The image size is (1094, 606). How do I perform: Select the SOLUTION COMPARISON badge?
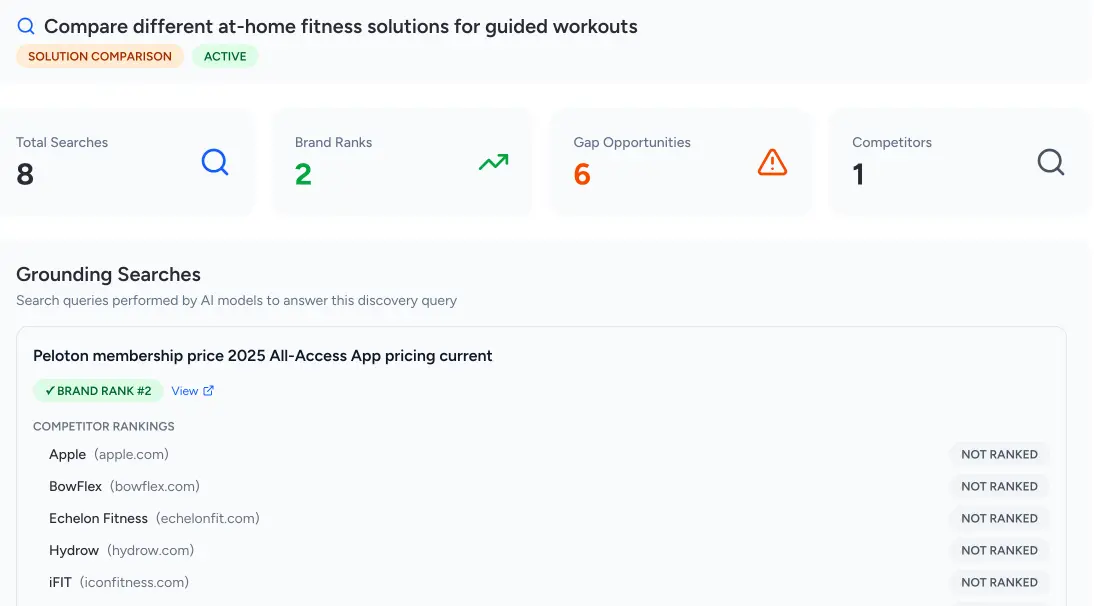pos(99,56)
